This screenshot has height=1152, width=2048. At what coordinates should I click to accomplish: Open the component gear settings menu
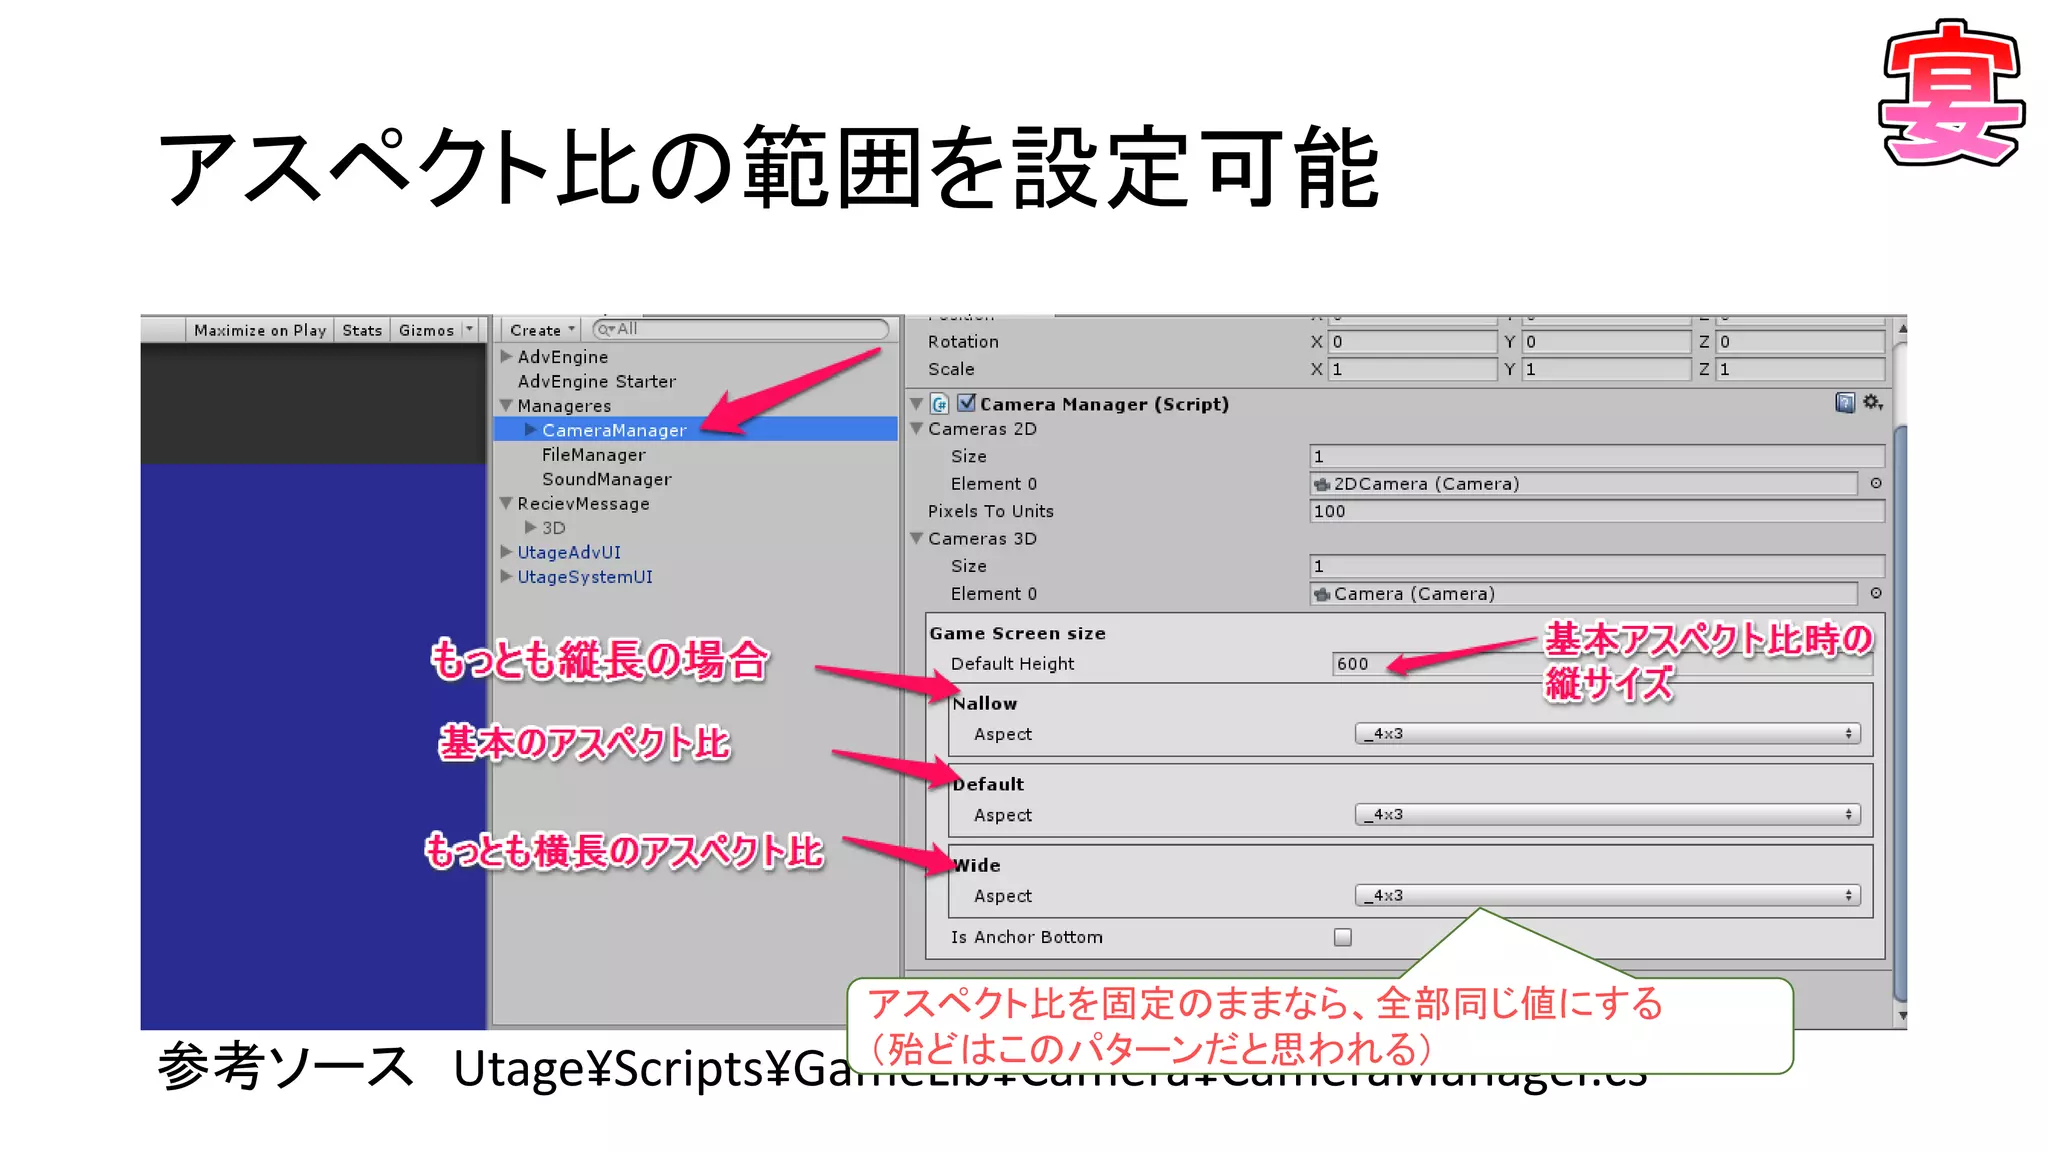point(1873,402)
